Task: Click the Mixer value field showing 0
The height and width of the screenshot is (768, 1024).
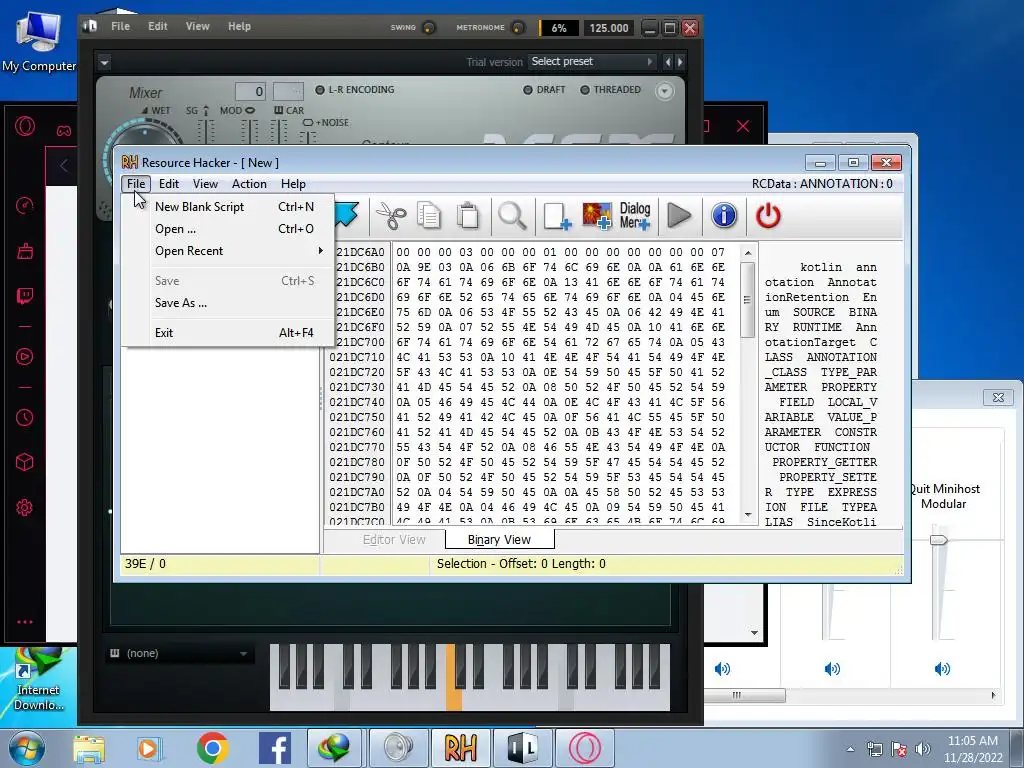Action: click(250, 91)
